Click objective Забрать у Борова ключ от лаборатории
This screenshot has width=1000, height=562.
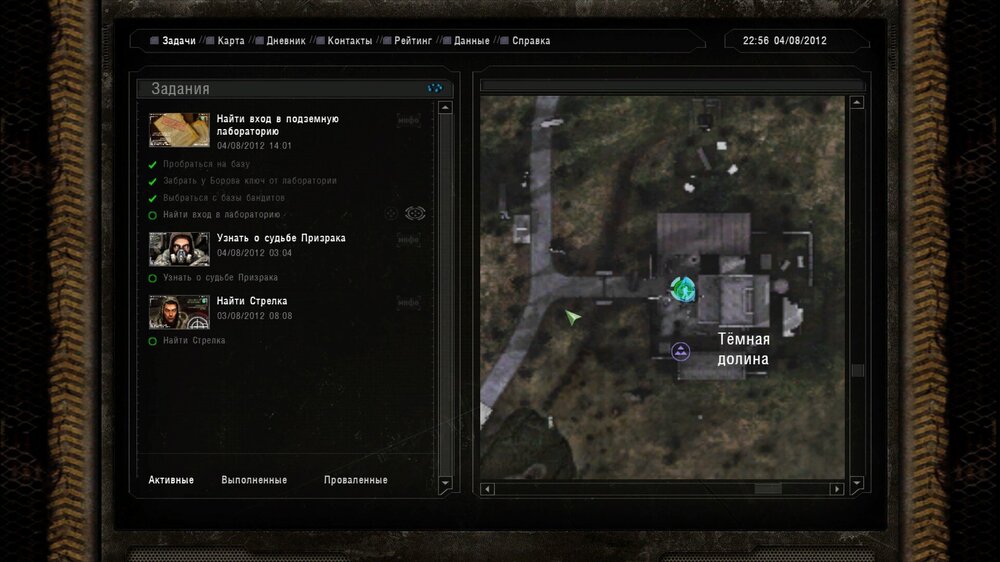click(x=249, y=181)
